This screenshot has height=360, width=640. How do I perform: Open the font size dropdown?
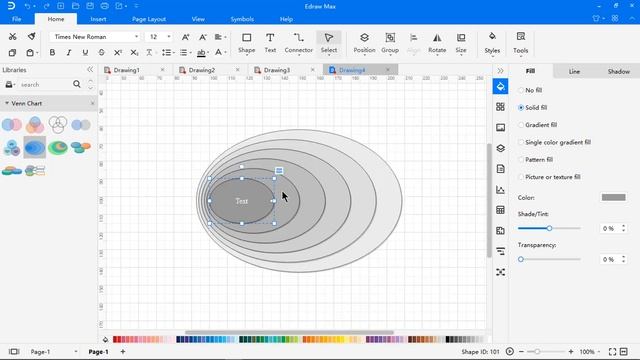(x=169, y=37)
